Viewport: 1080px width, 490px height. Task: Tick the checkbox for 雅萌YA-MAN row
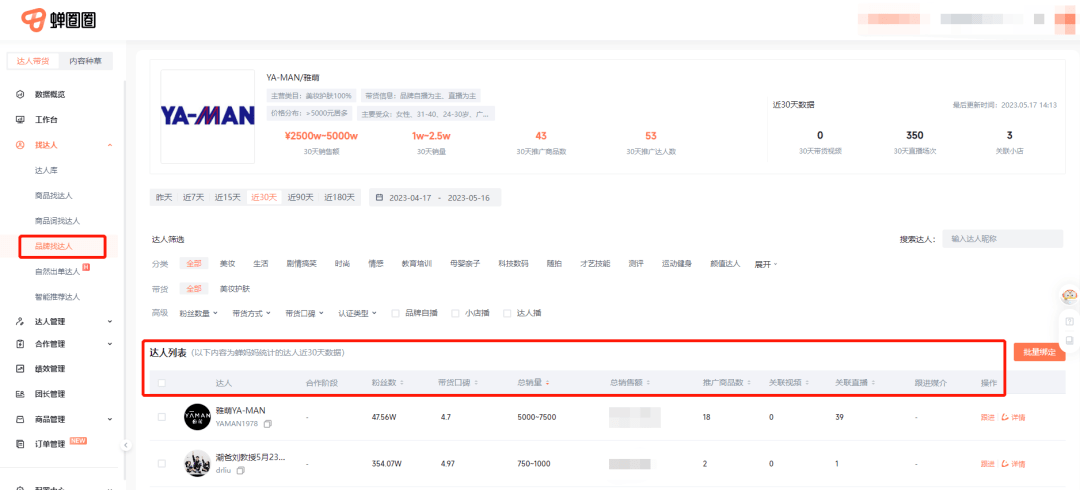[x=162, y=417]
